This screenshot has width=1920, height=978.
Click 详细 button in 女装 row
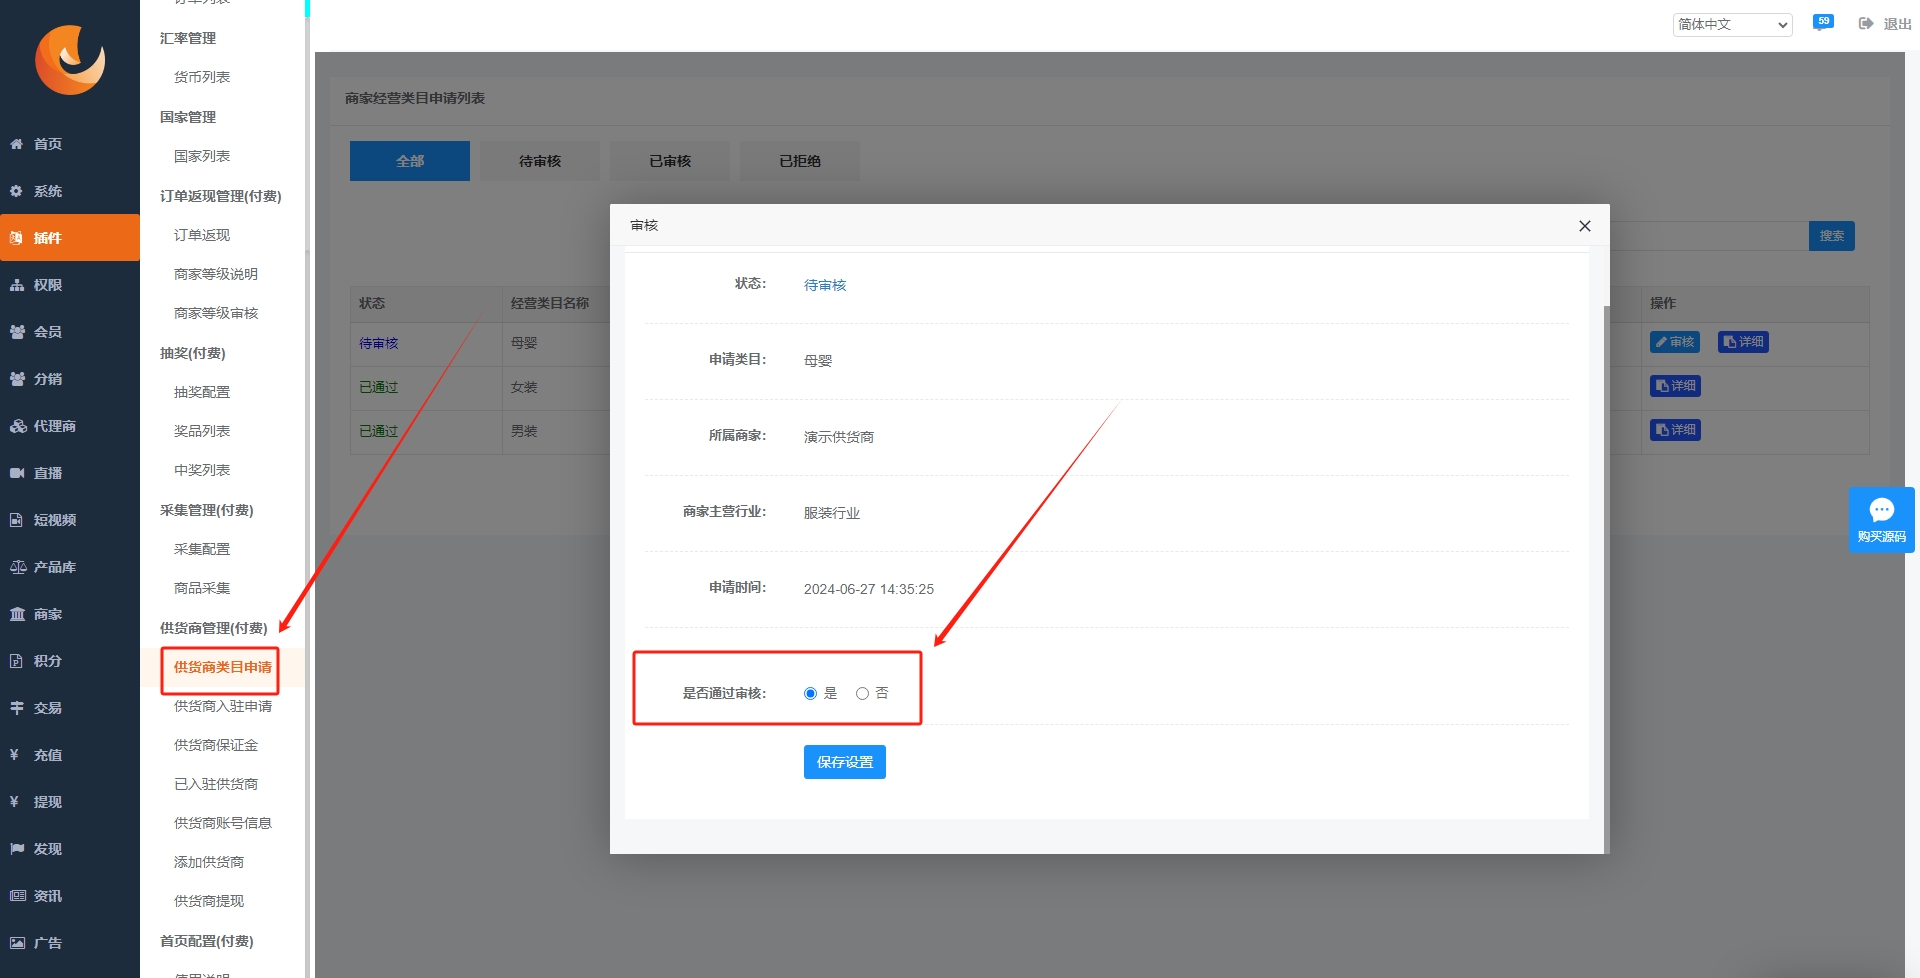pyautogui.click(x=1675, y=386)
